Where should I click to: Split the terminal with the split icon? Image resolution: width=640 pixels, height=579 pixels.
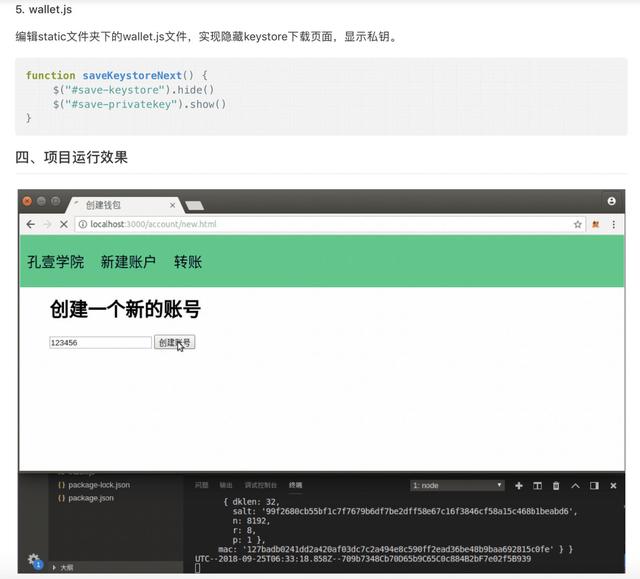[x=537, y=486]
